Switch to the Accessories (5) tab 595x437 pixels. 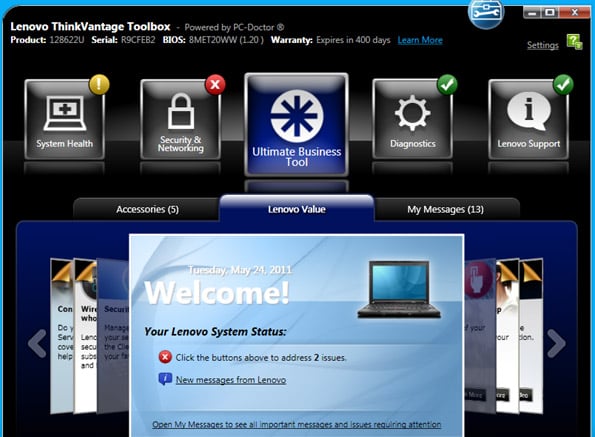[147, 209]
